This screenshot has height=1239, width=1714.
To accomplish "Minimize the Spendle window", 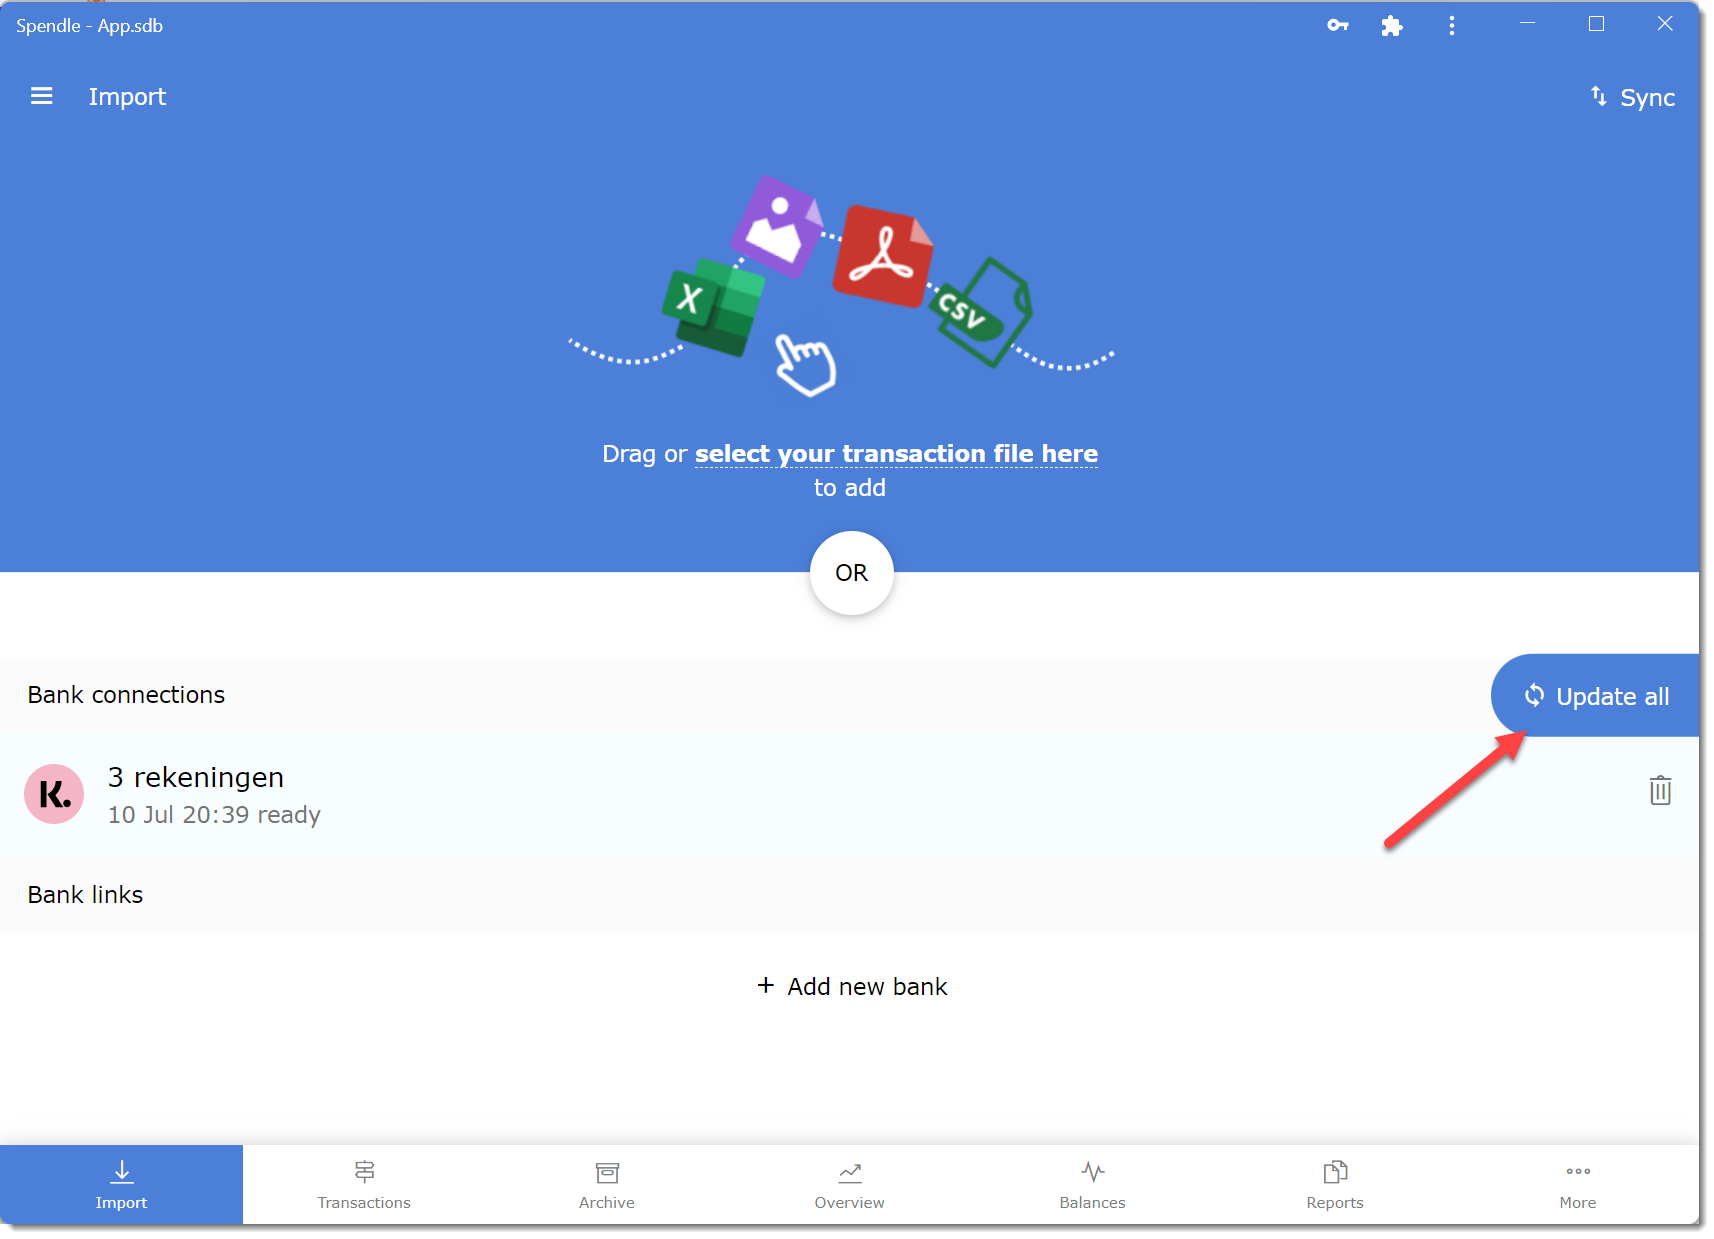I will tap(1527, 24).
